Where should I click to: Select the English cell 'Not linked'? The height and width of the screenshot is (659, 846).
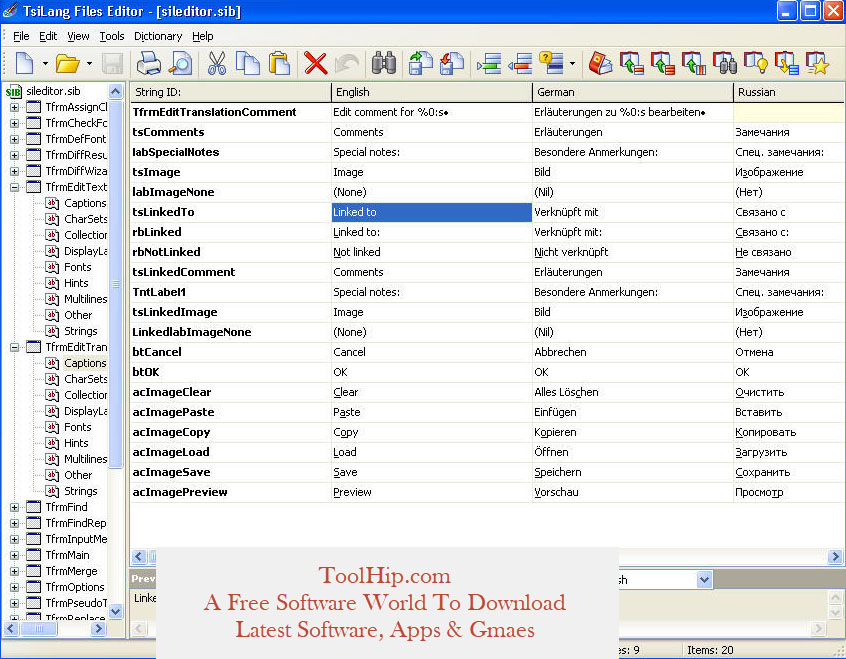432,253
